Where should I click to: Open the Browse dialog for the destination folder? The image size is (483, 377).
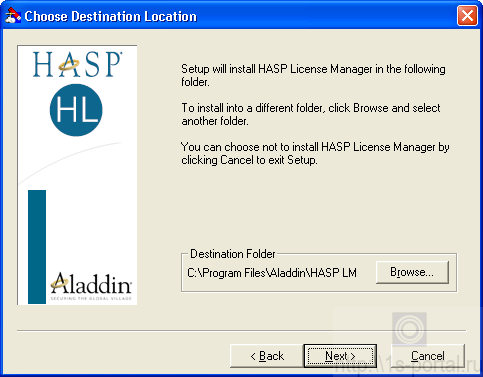click(412, 272)
